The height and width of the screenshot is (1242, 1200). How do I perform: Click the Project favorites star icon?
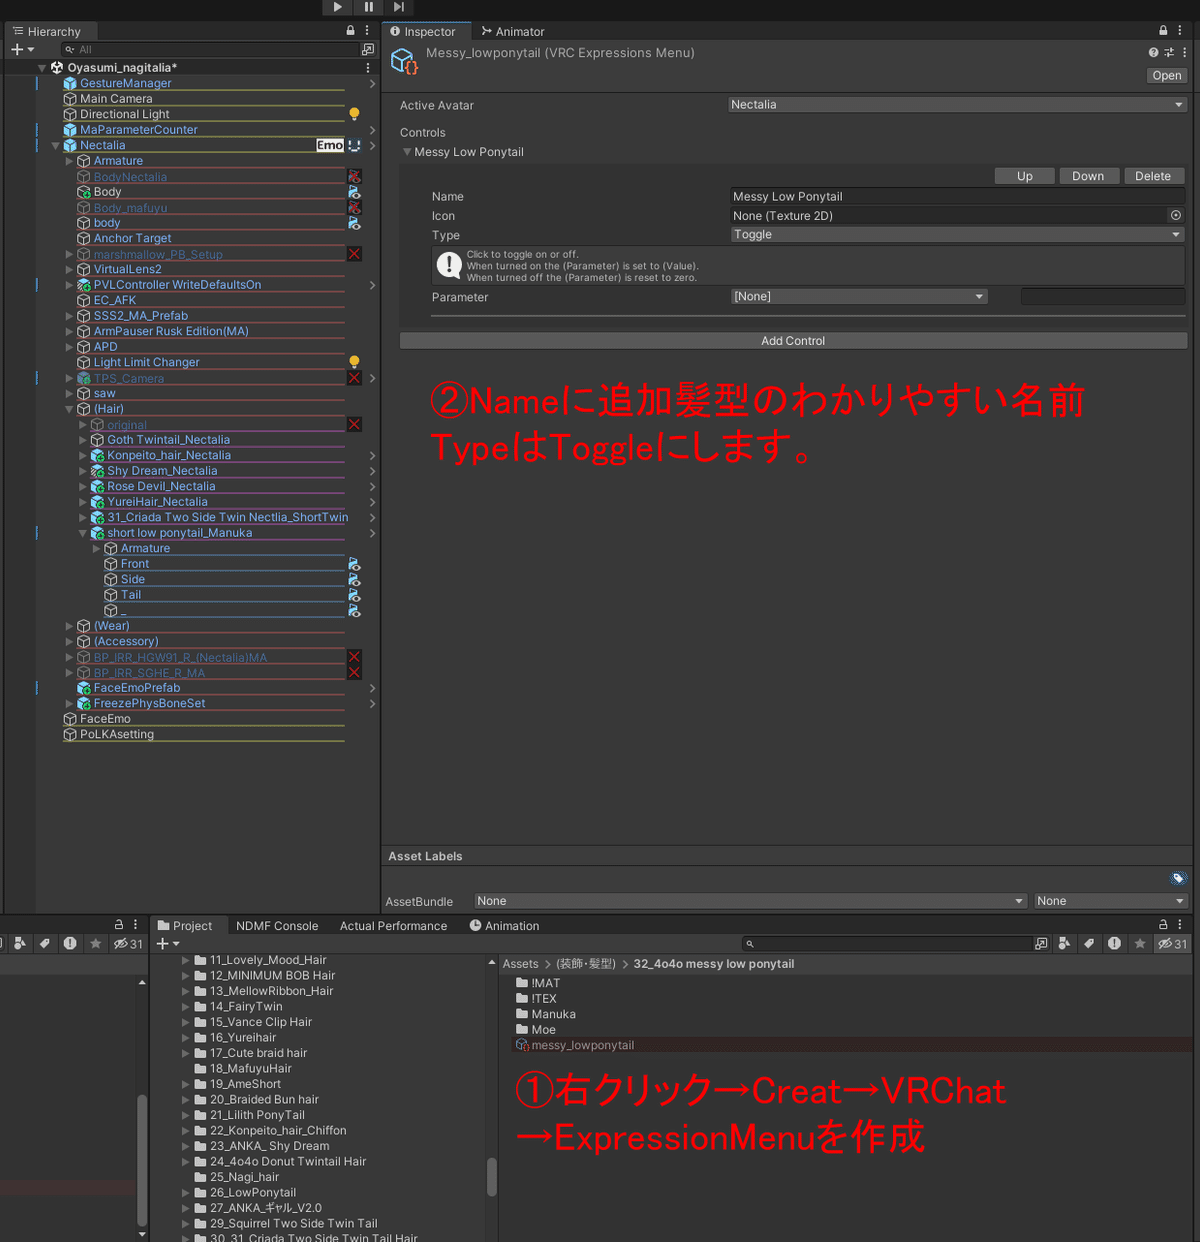(1139, 944)
